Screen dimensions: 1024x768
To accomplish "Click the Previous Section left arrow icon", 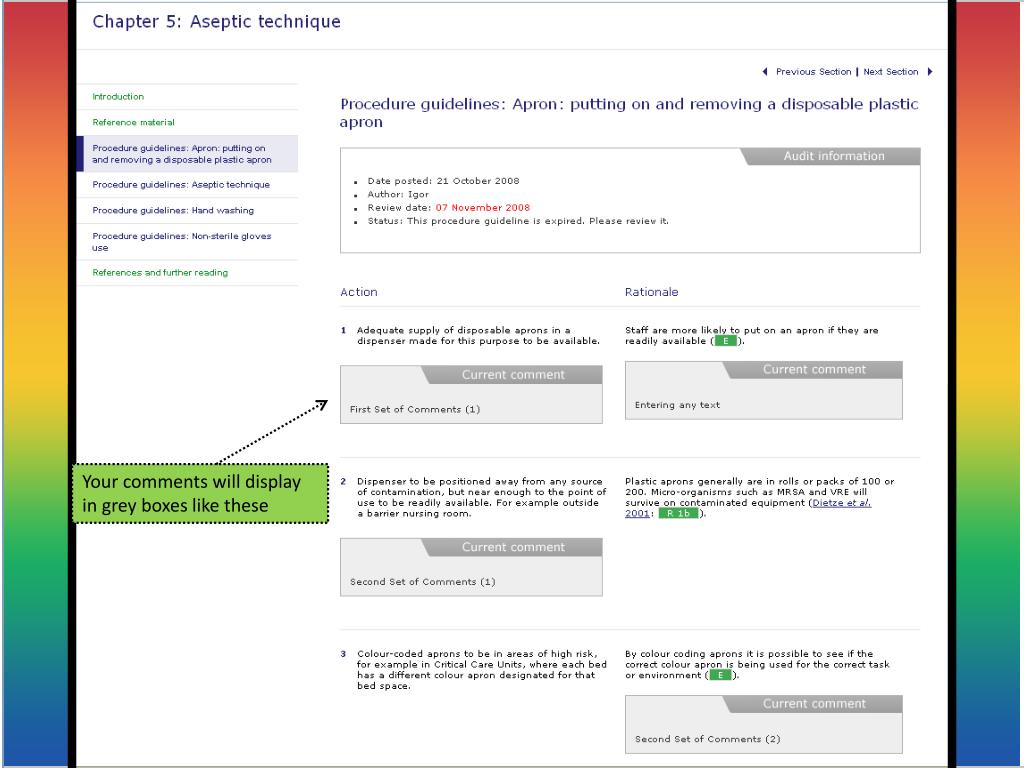I will (765, 72).
